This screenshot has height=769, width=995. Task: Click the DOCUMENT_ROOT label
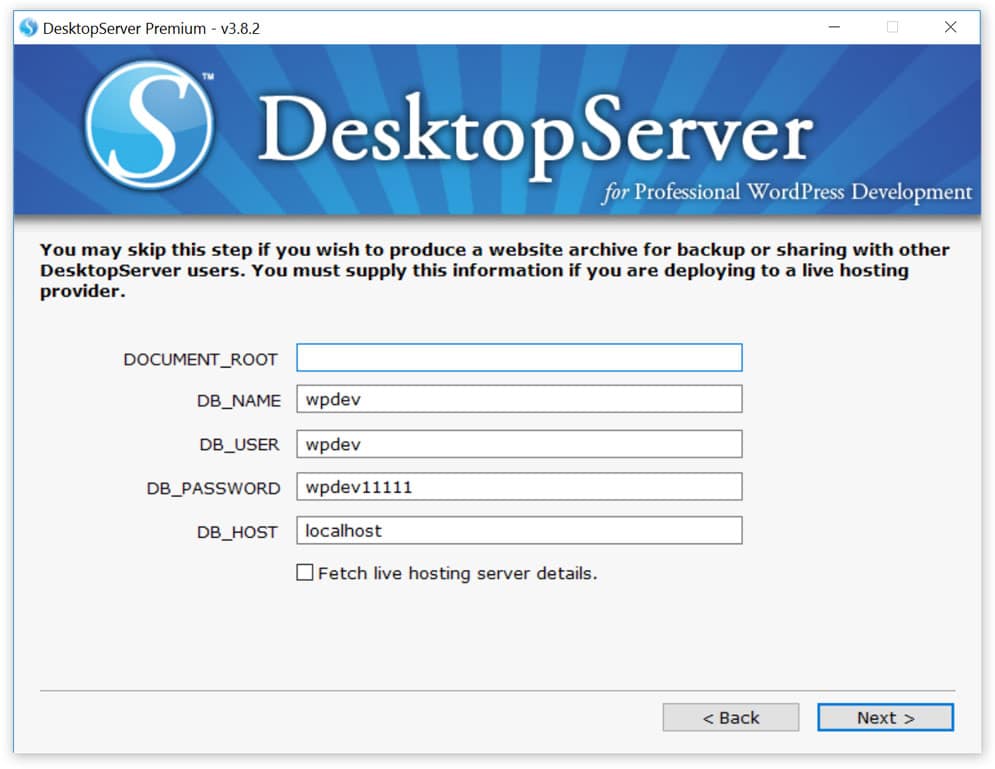pos(201,360)
